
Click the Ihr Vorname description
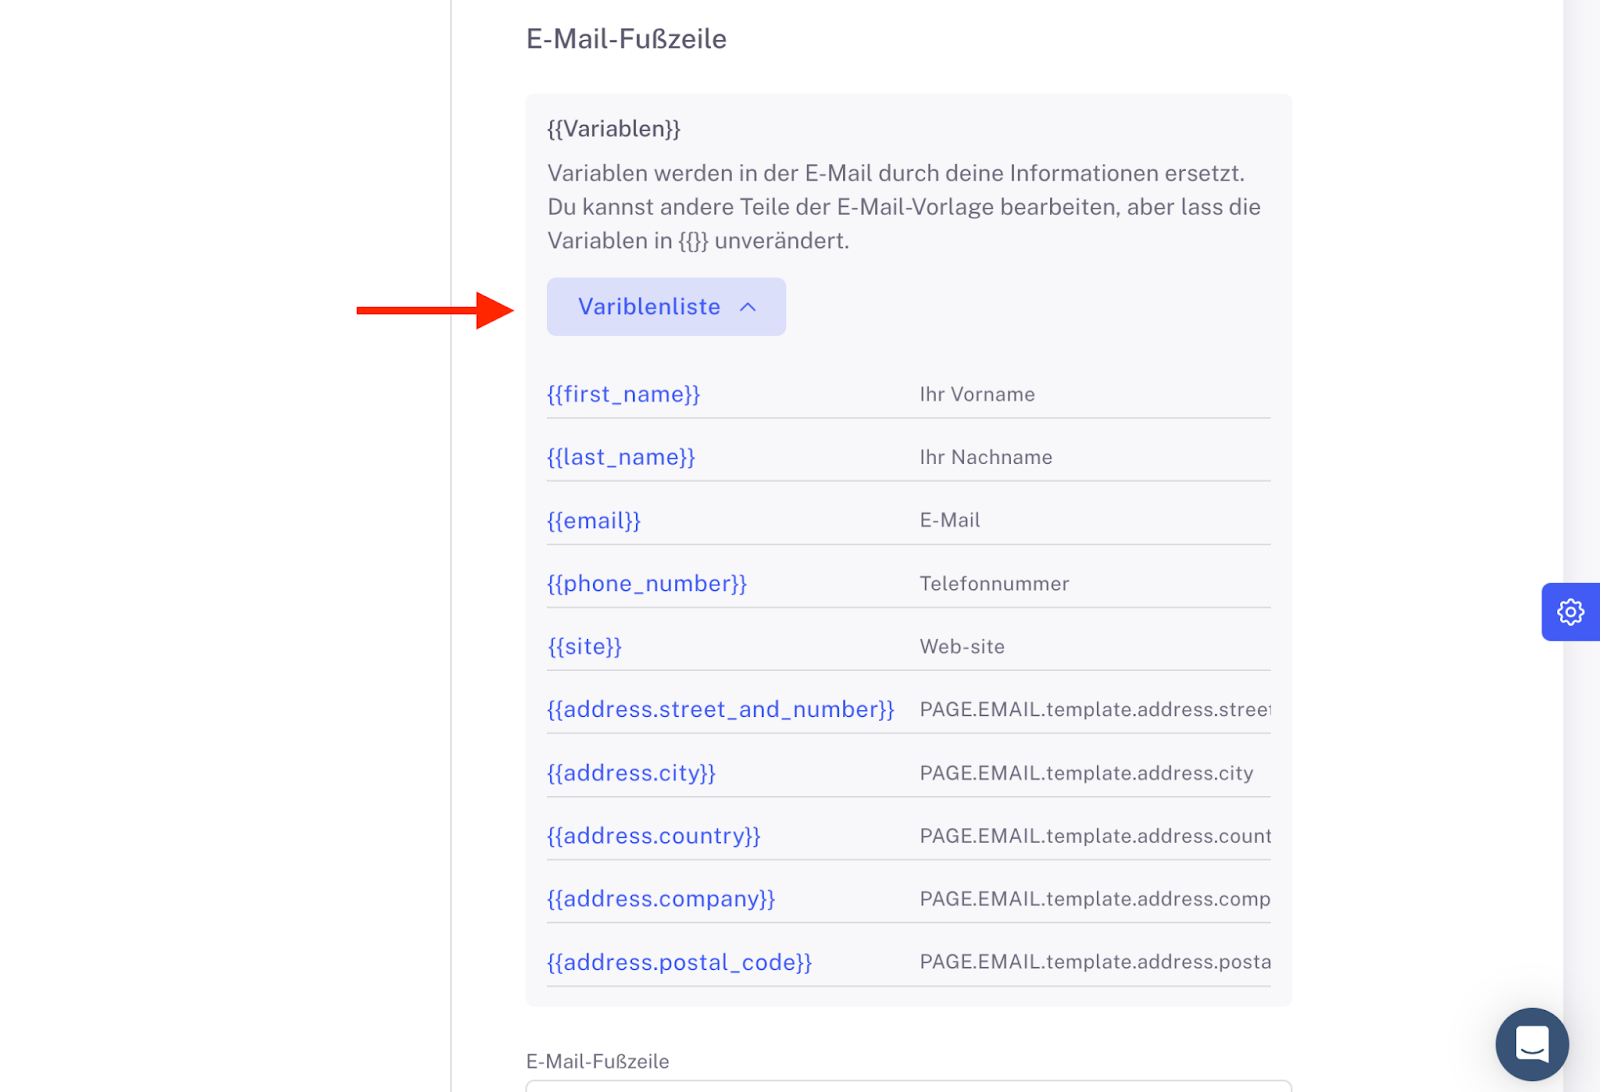click(x=977, y=394)
